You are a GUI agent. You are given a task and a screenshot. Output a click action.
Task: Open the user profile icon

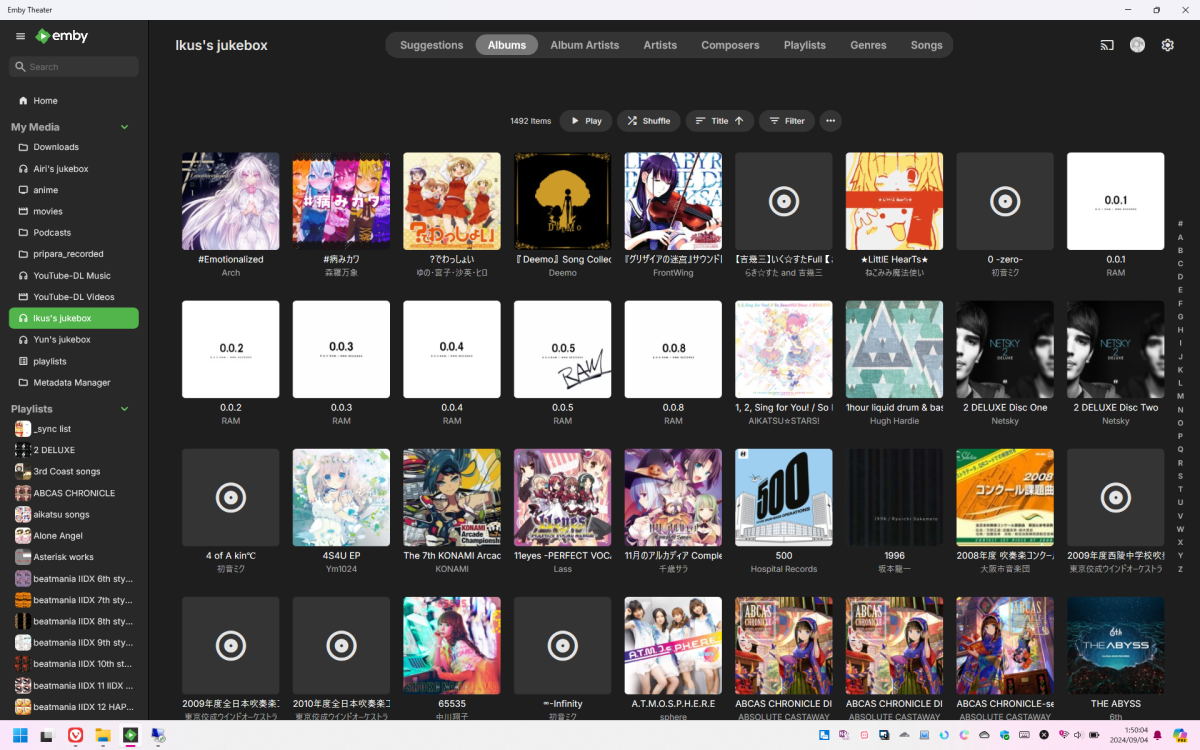point(1137,44)
